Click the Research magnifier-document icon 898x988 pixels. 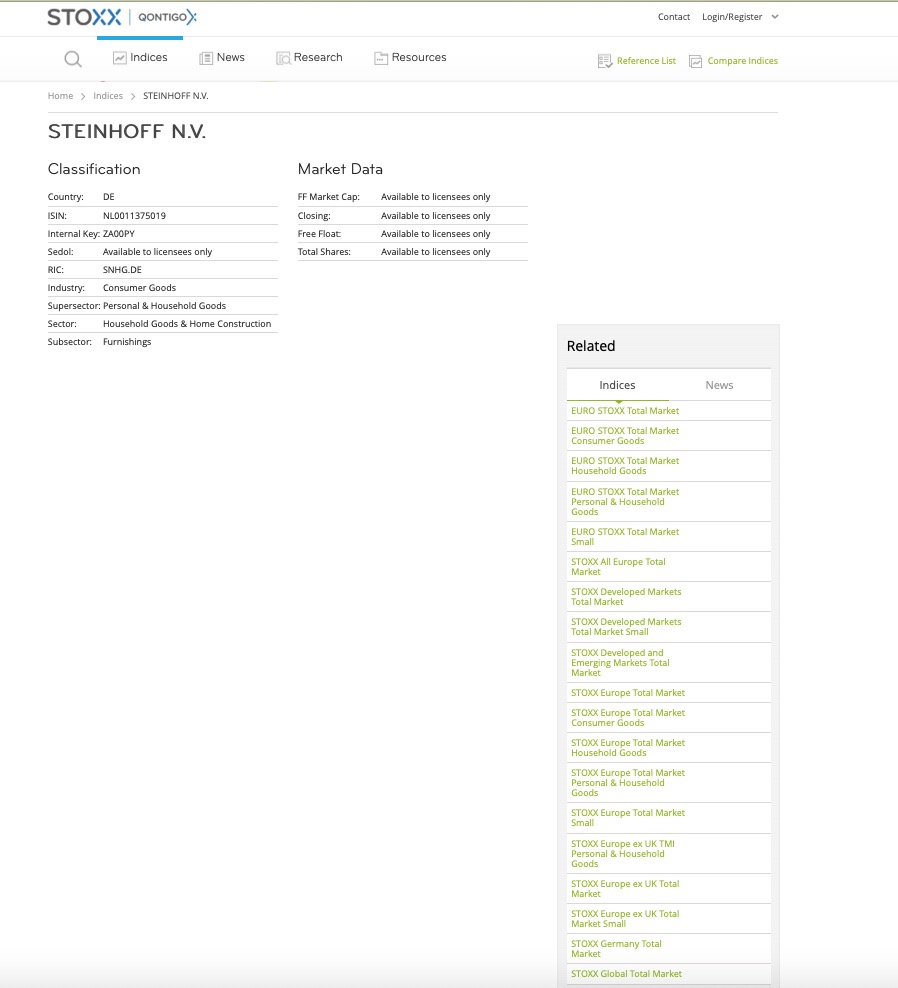pyautogui.click(x=283, y=57)
